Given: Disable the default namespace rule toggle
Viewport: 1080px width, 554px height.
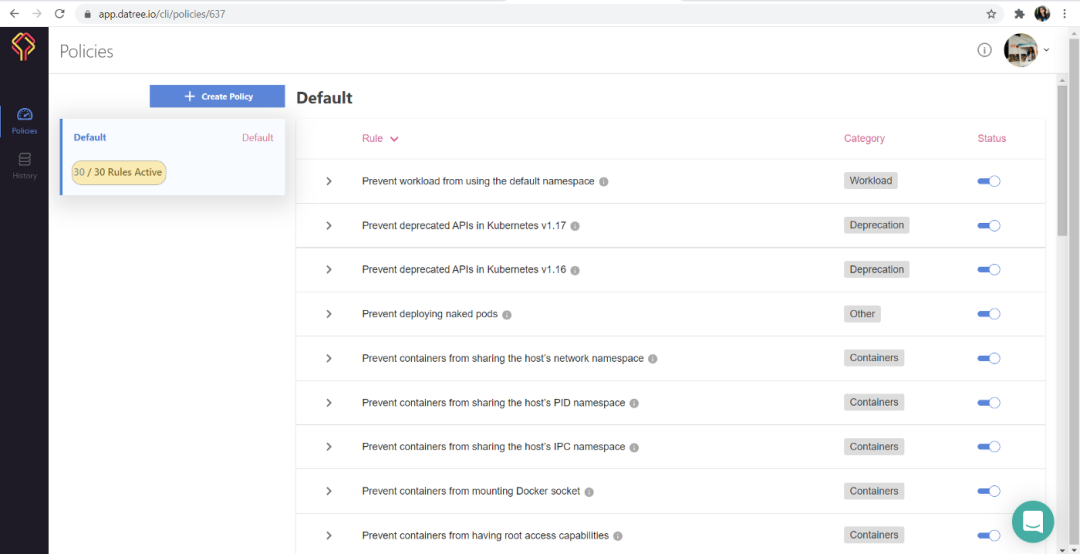Looking at the screenshot, I should (x=988, y=181).
